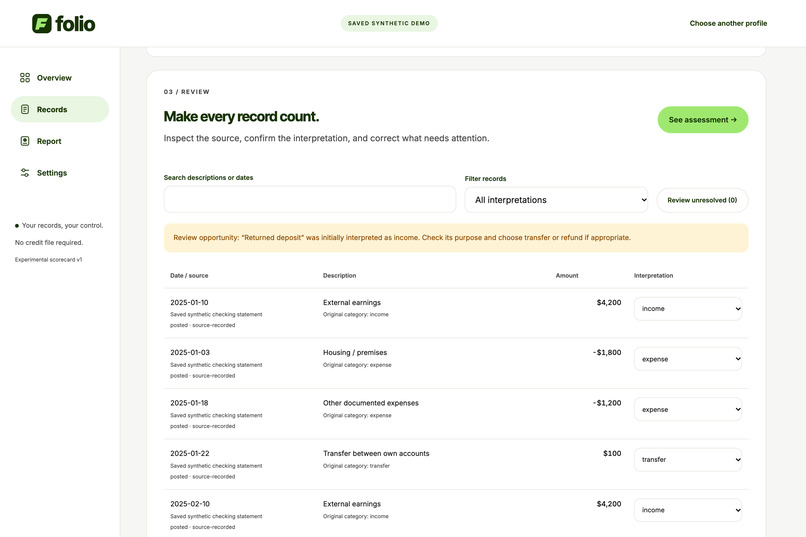Click the date 2025-01-22
This screenshot has width=806, height=537.
190,453
